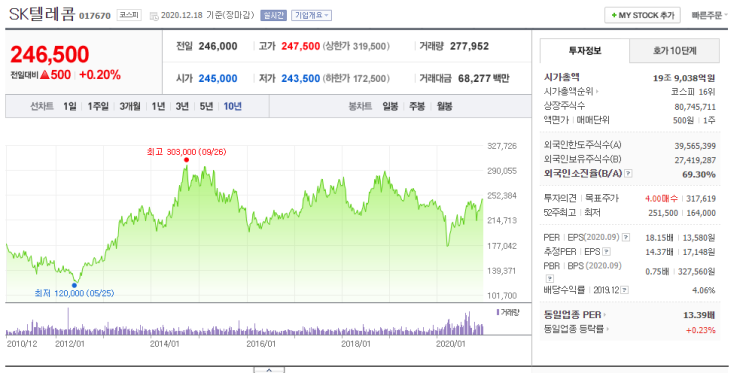Switch to the 투자정보 tab
This screenshot has width=743, height=373.
point(585,51)
